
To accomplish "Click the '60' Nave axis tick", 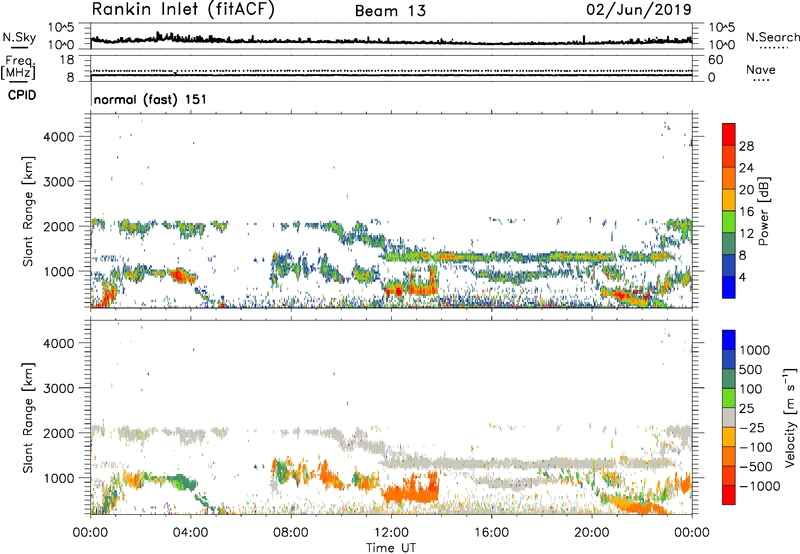I will pyautogui.click(x=715, y=60).
